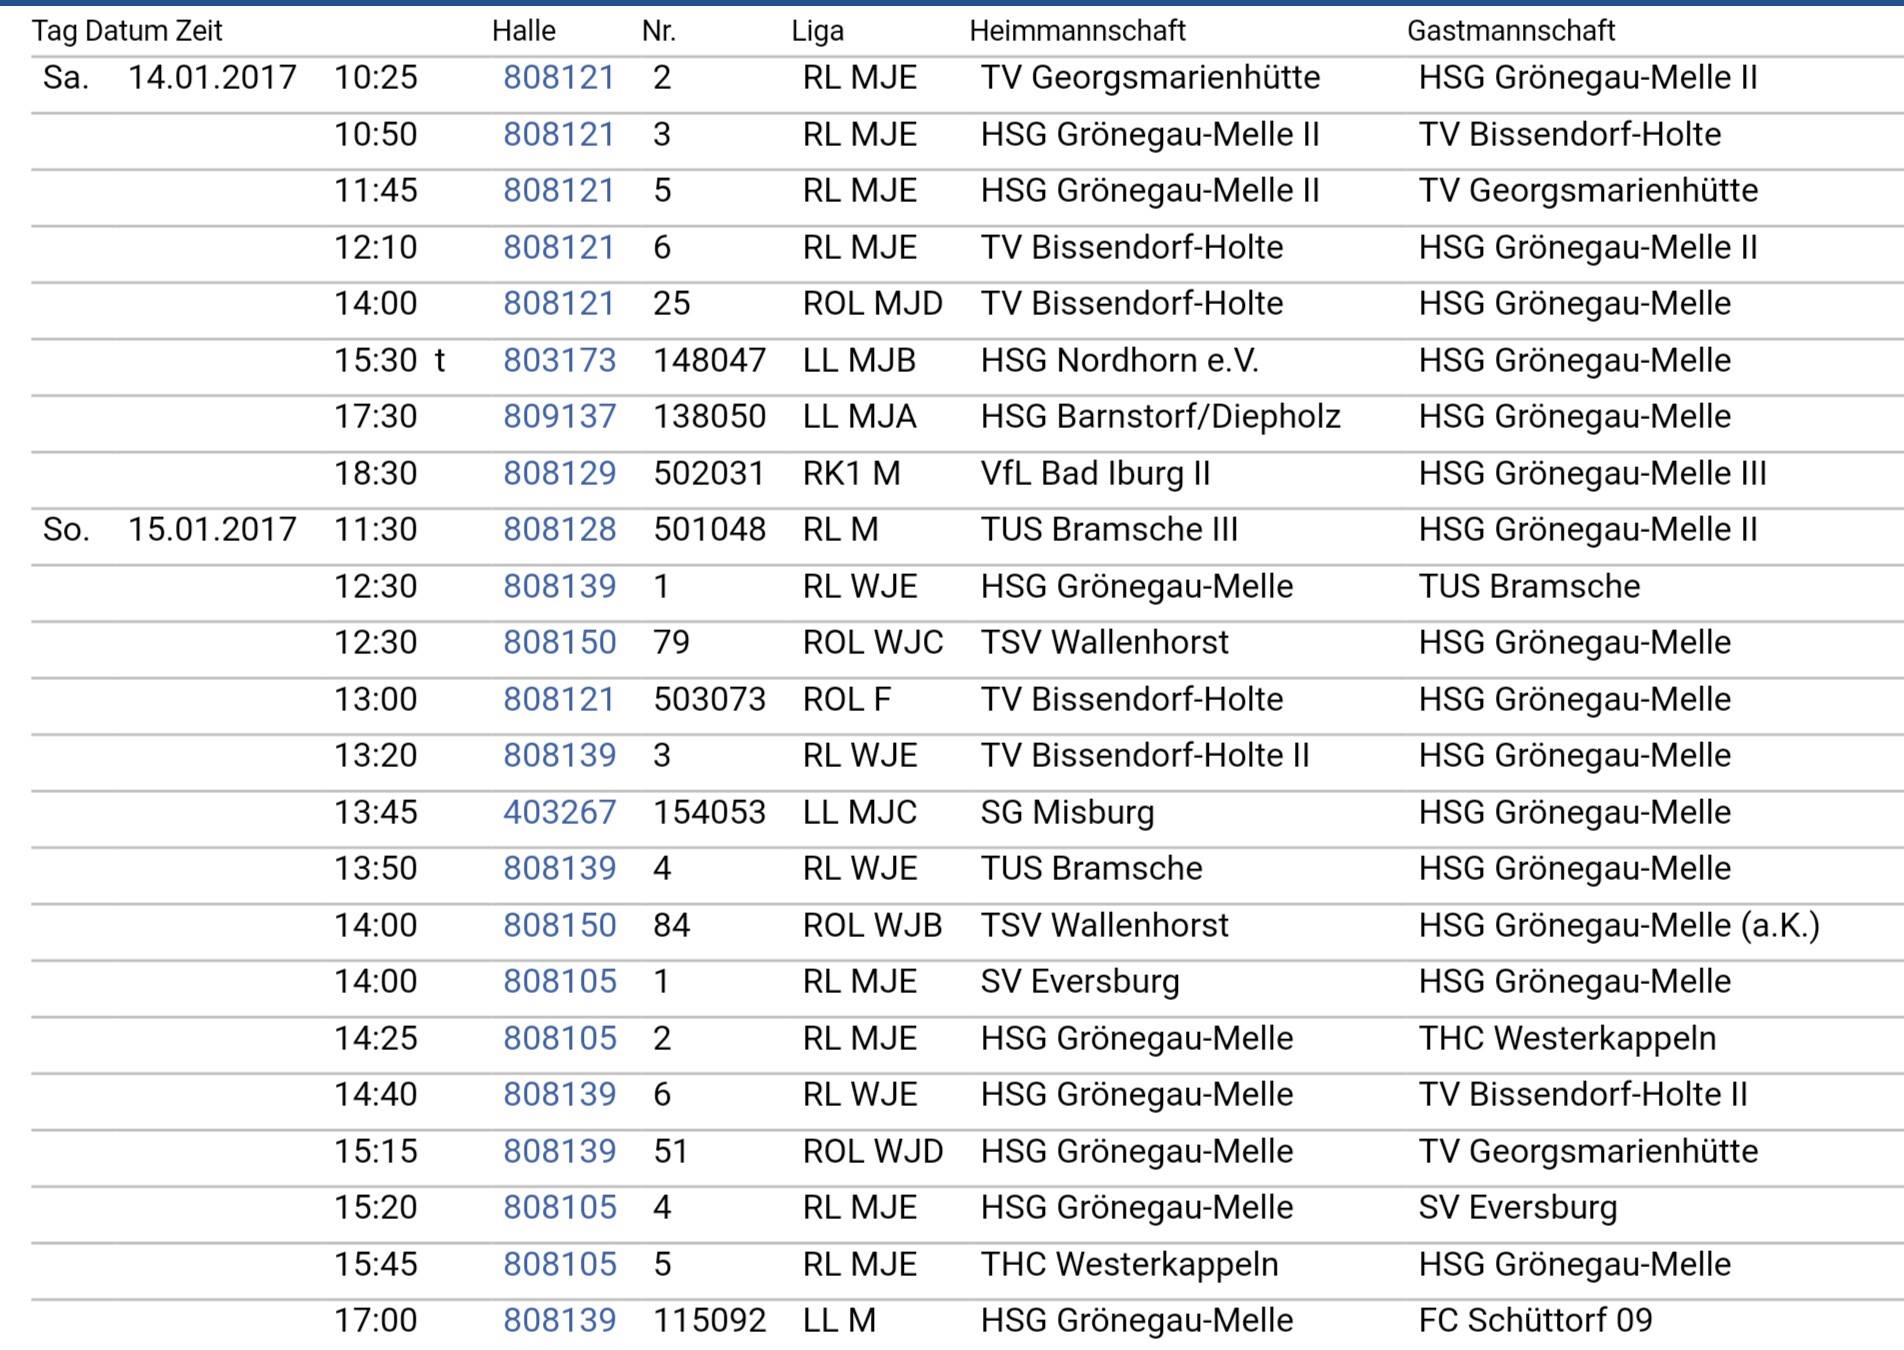The height and width of the screenshot is (1350, 1904).
Task: Open hall 808105 link in the 15:45 row
Action: coord(559,1264)
